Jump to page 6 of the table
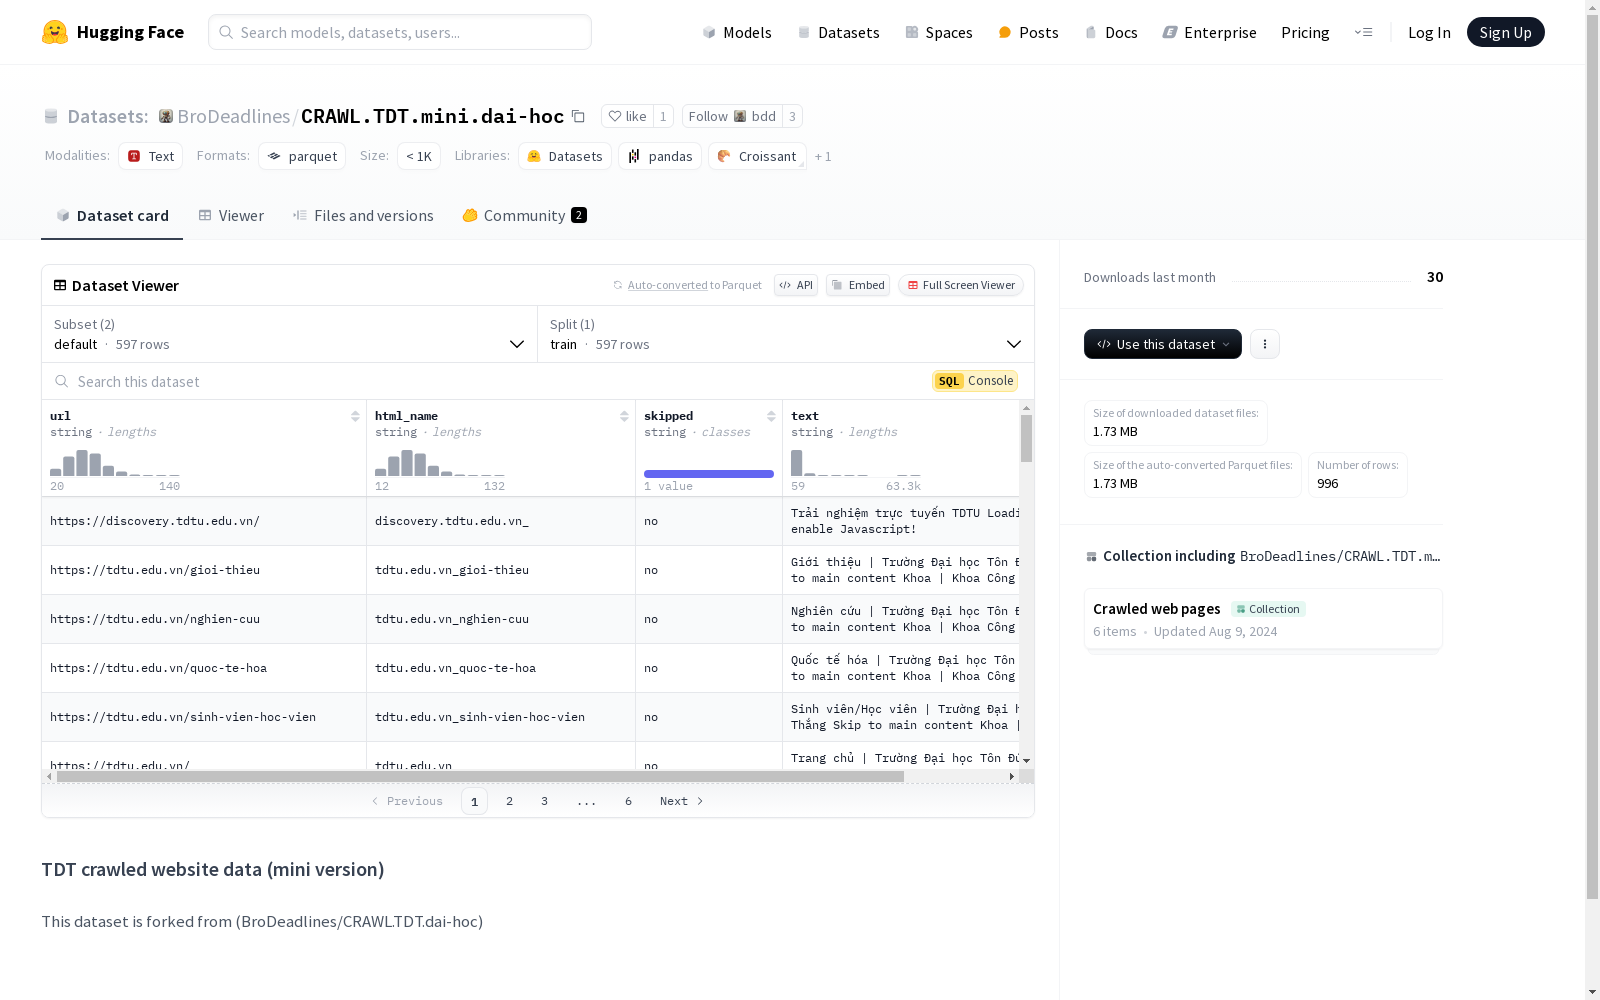The image size is (1600, 1000). pos(628,801)
